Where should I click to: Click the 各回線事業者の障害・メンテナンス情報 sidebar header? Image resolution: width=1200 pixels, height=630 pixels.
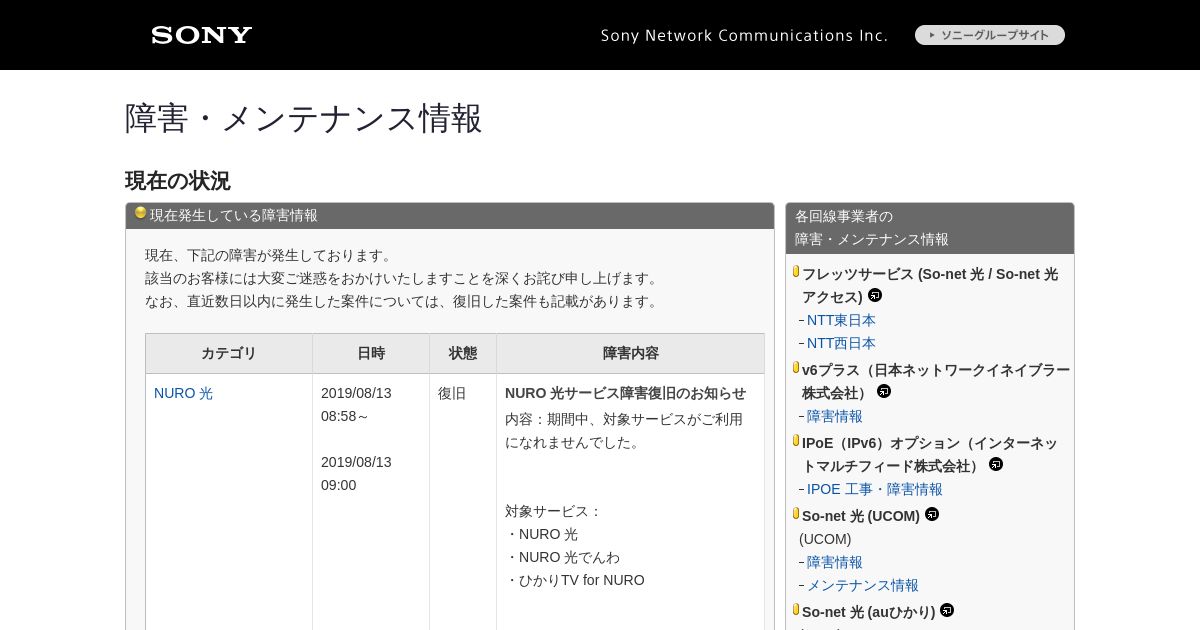coord(930,228)
